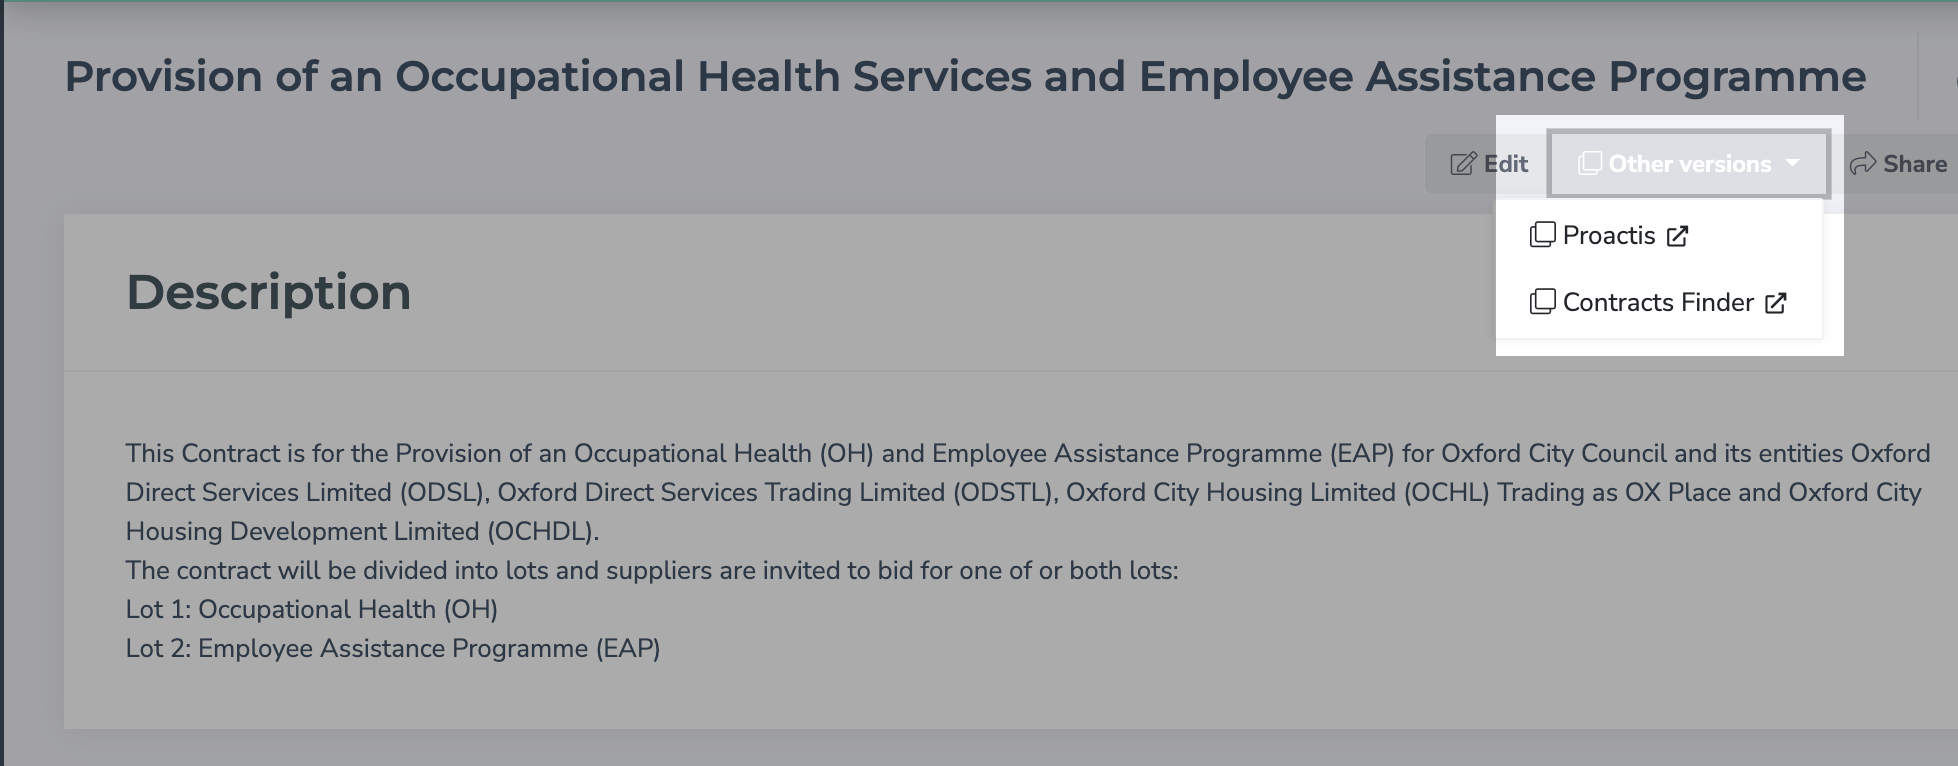The width and height of the screenshot is (1958, 766).
Task: Click the copy icon inside Other versions
Action: click(1590, 163)
